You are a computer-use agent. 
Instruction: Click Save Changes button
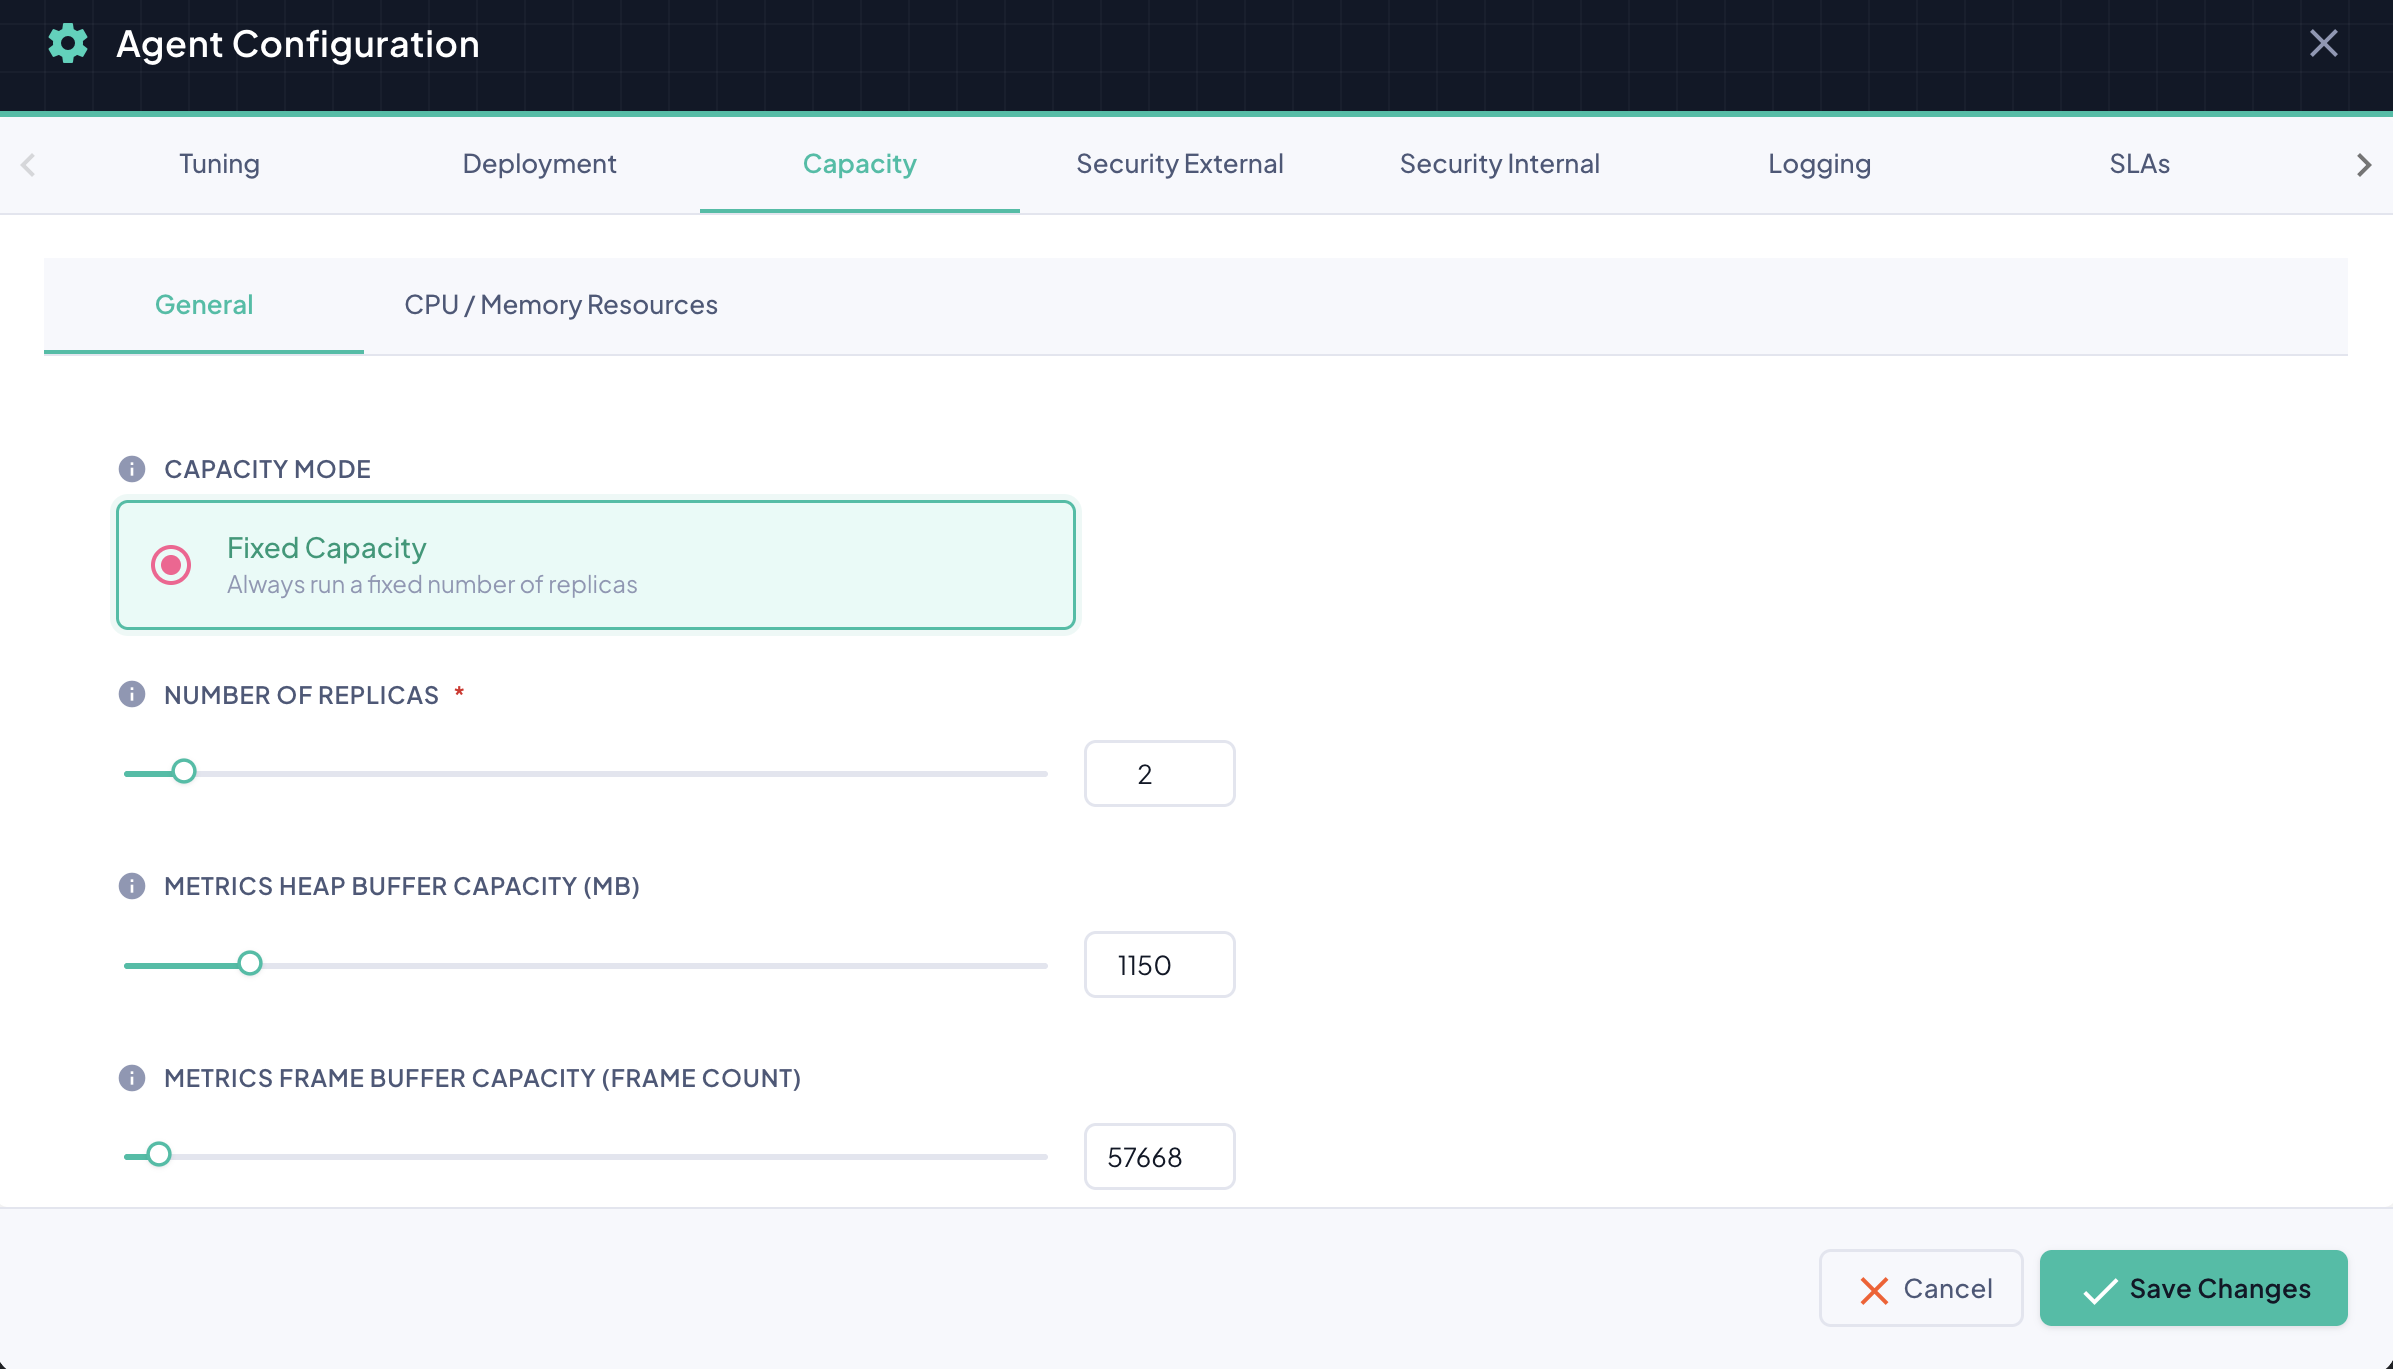coord(2194,1288)
